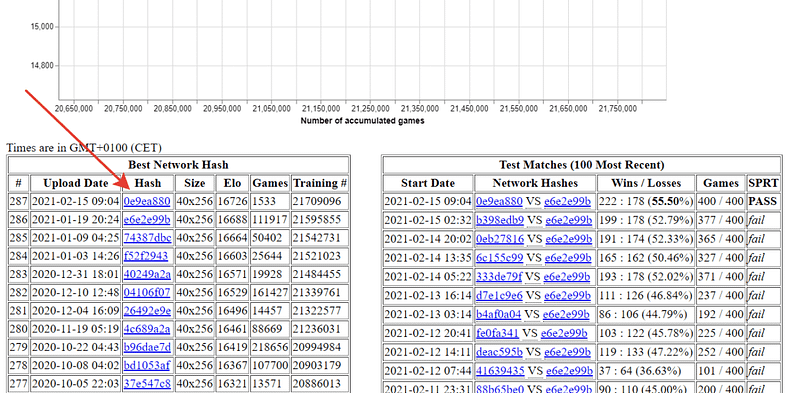Follow the 26492e9e hash link
This screenshot has height=393, width=788.
(147, 311)
